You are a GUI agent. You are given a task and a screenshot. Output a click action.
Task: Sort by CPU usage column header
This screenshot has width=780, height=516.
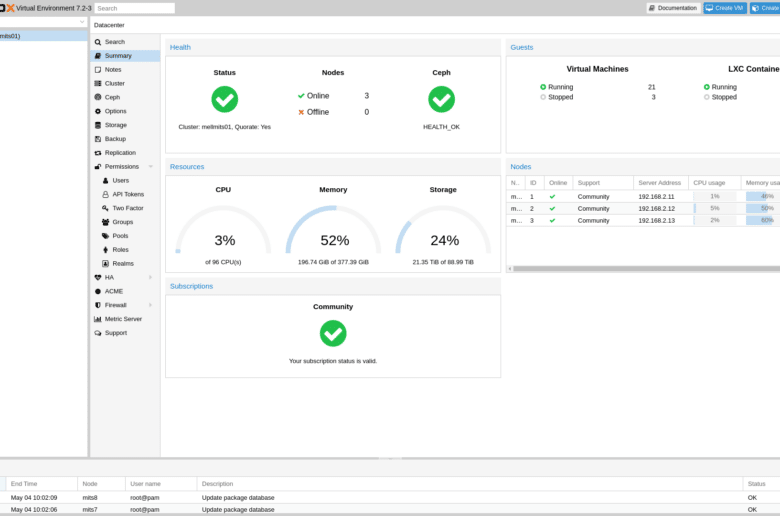(x=714, y=183)
